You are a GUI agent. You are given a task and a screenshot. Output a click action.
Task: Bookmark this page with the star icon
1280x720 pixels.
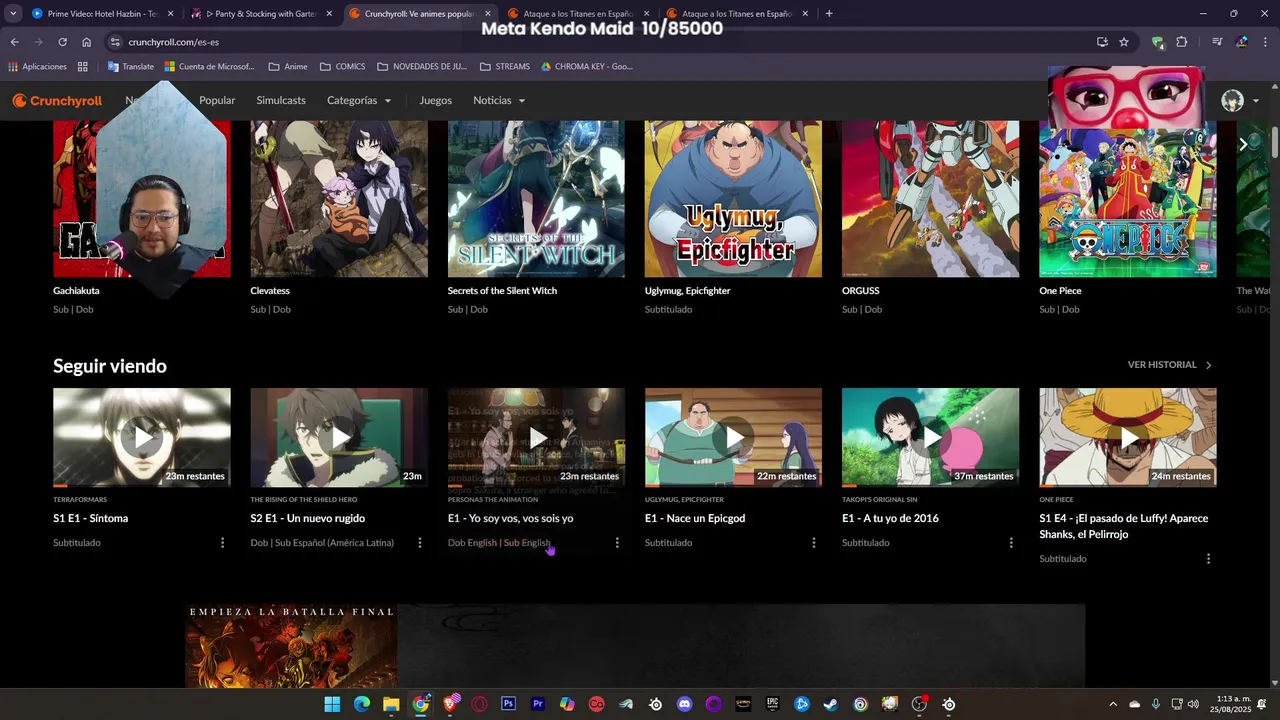coord(1124,42)
